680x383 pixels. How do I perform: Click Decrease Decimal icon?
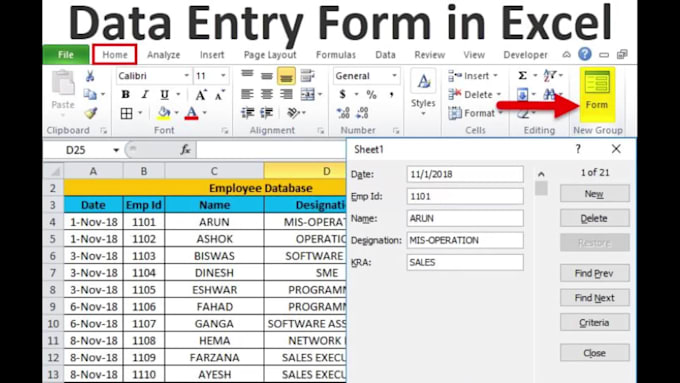(x=363, y=113)
